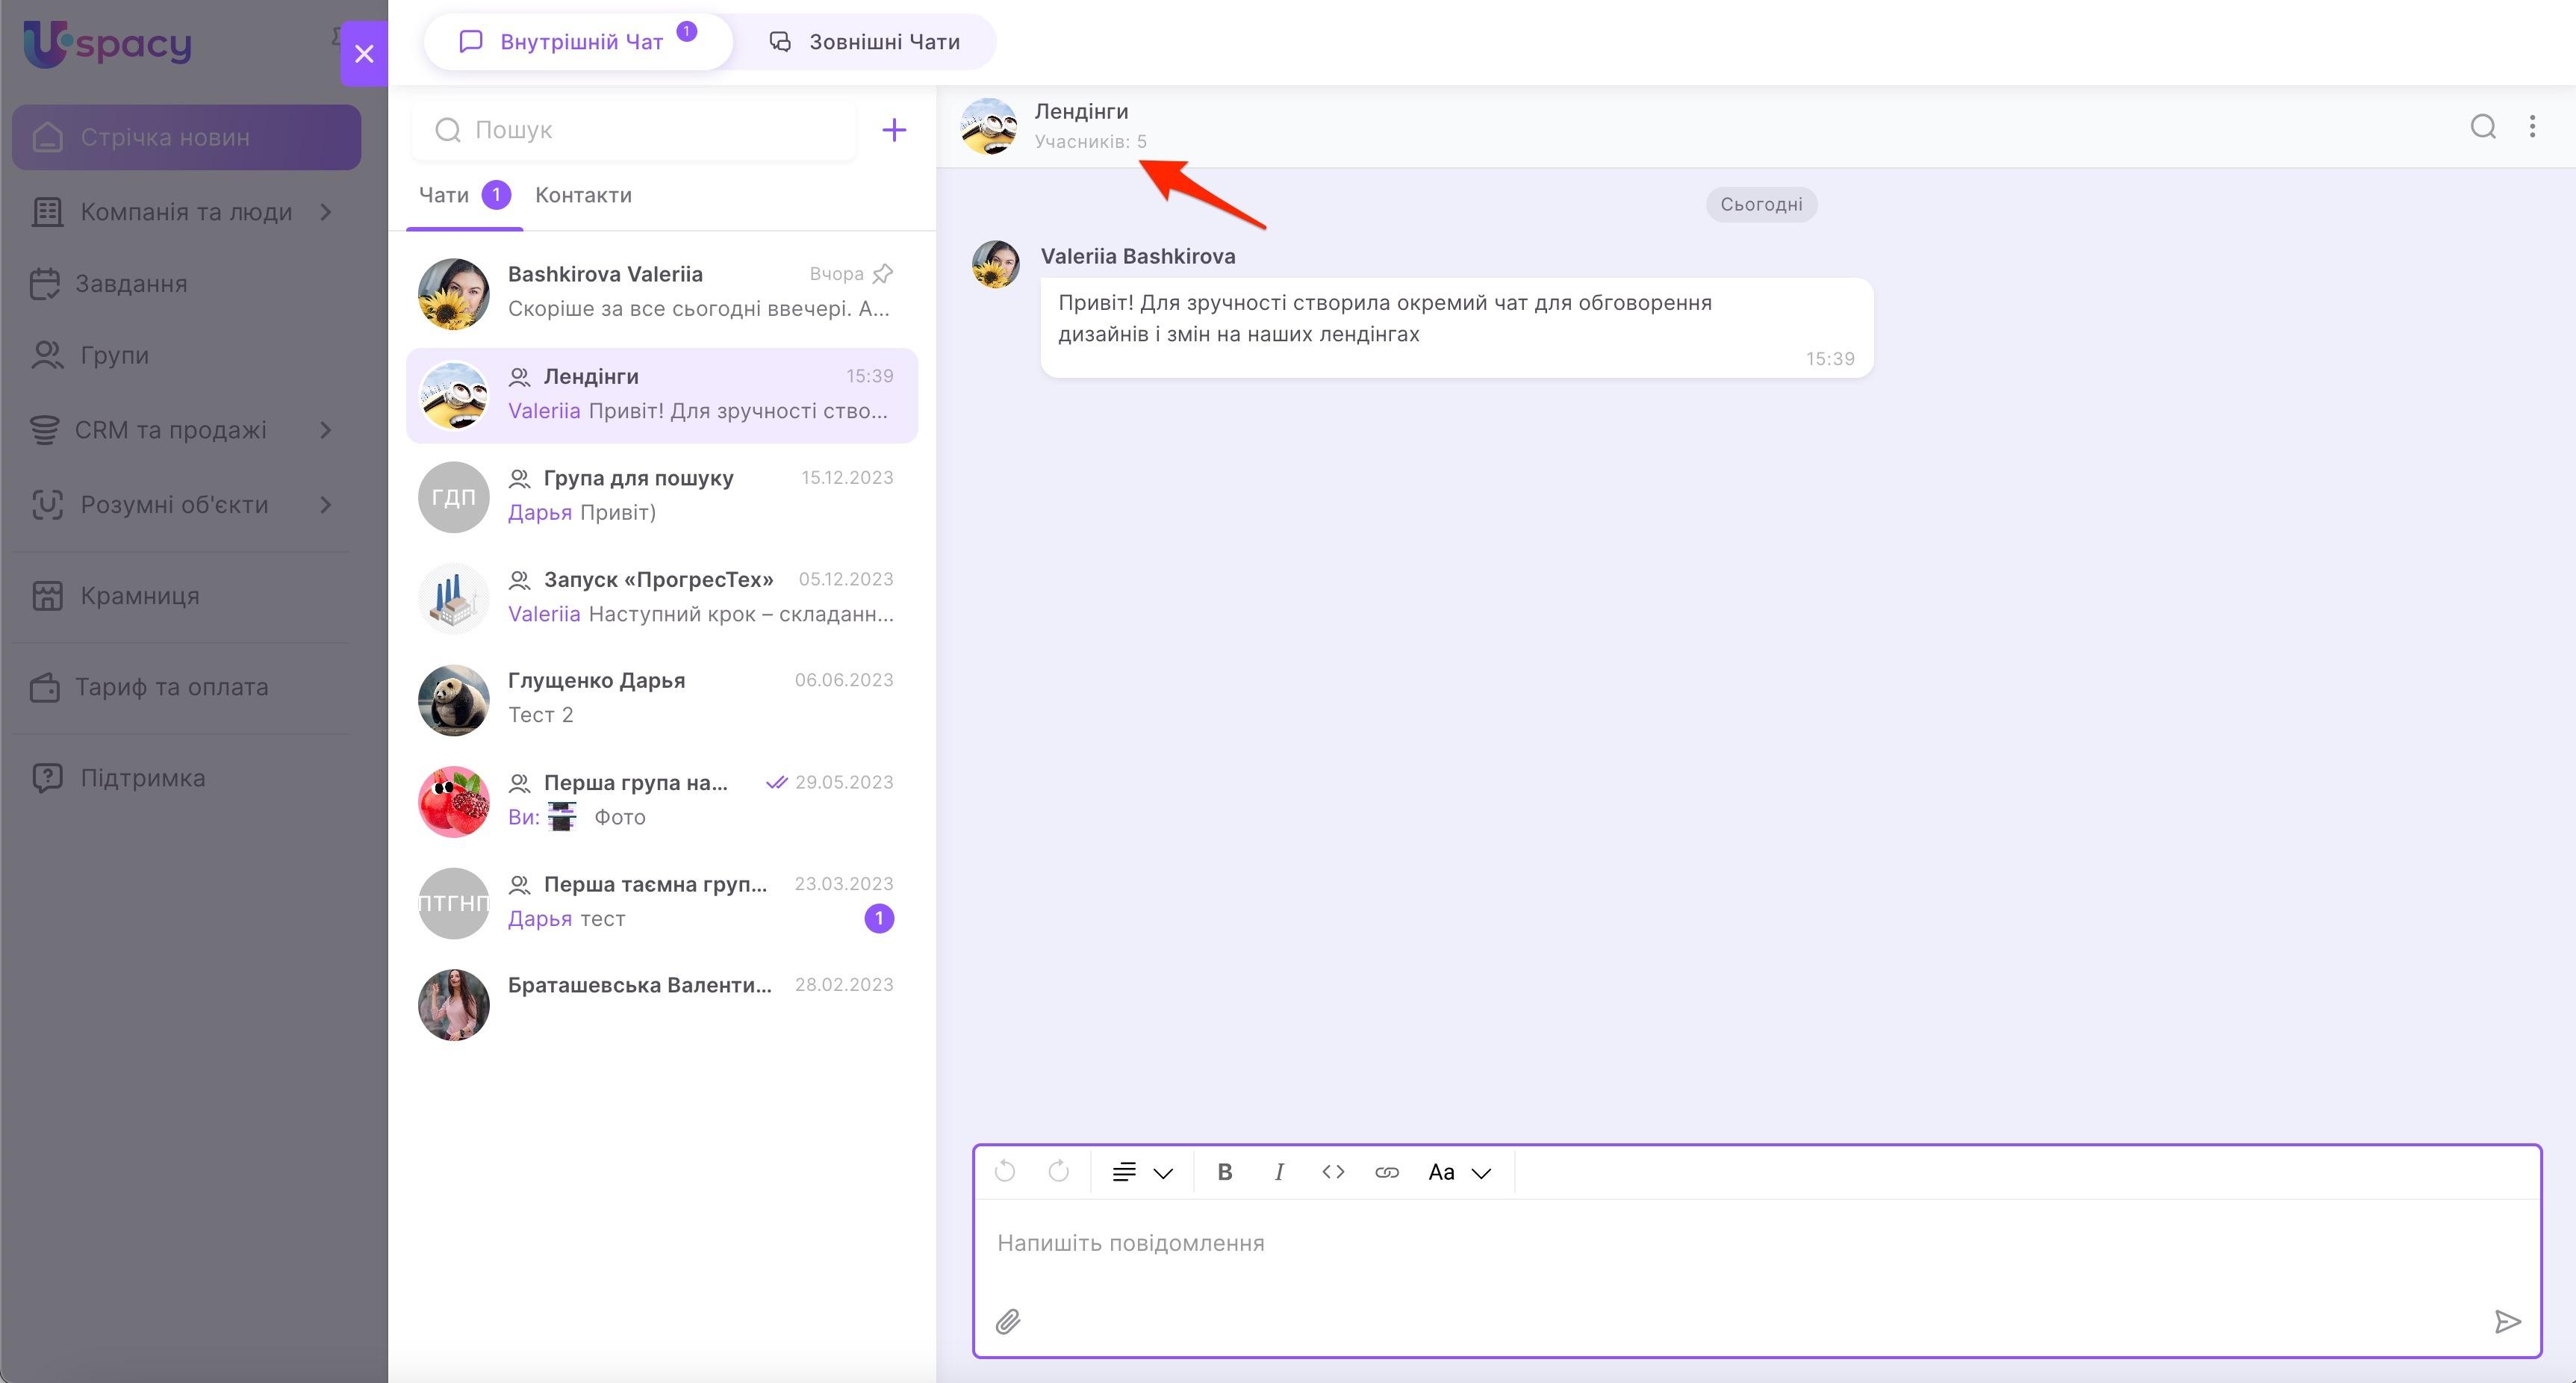
Task: Click the plus icon to create a chat
Action: click(x=894, y=130)
